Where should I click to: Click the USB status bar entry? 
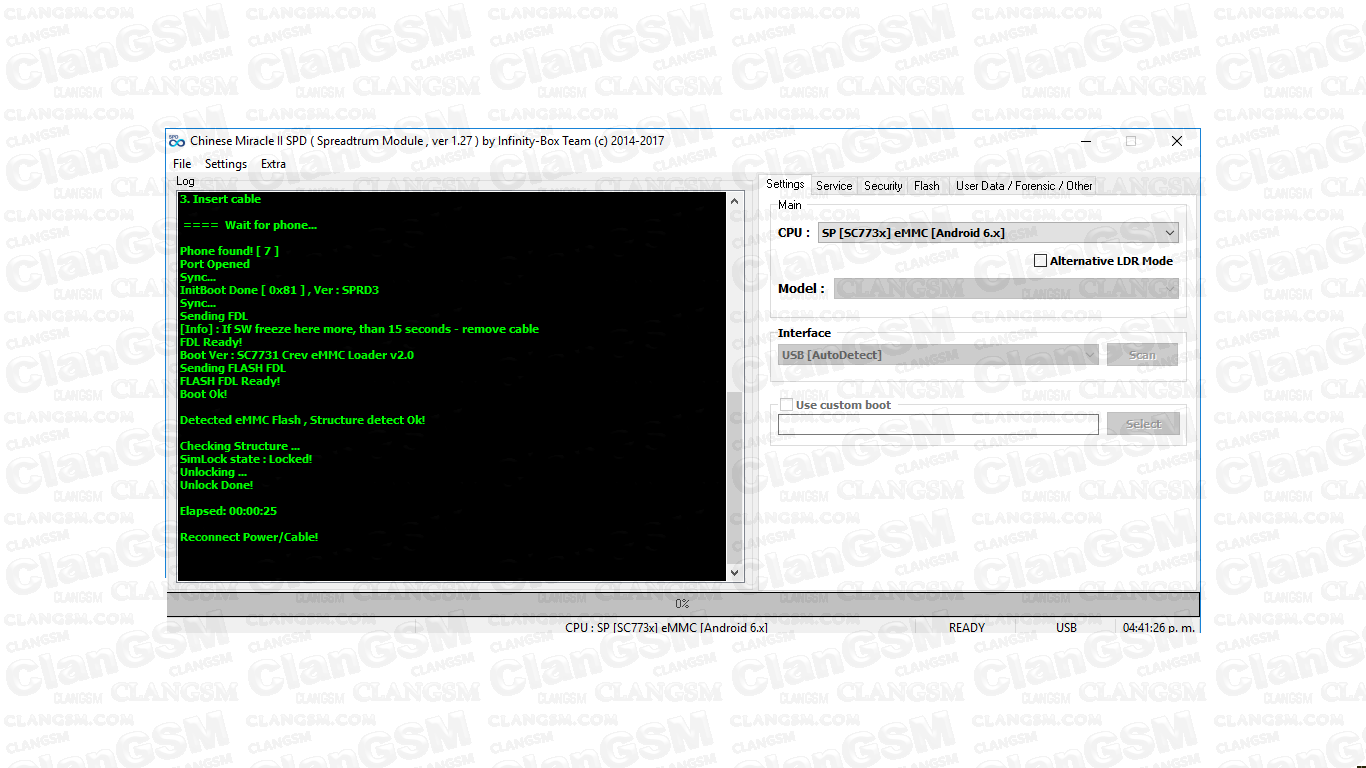pyautogui.click(x=1066, y=628)
